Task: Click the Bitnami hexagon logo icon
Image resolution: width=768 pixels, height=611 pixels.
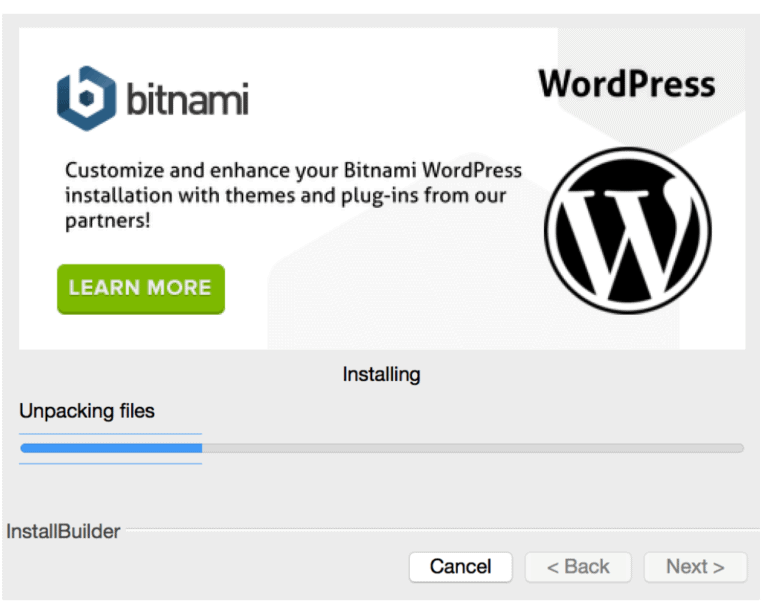Action: (87, 98)
